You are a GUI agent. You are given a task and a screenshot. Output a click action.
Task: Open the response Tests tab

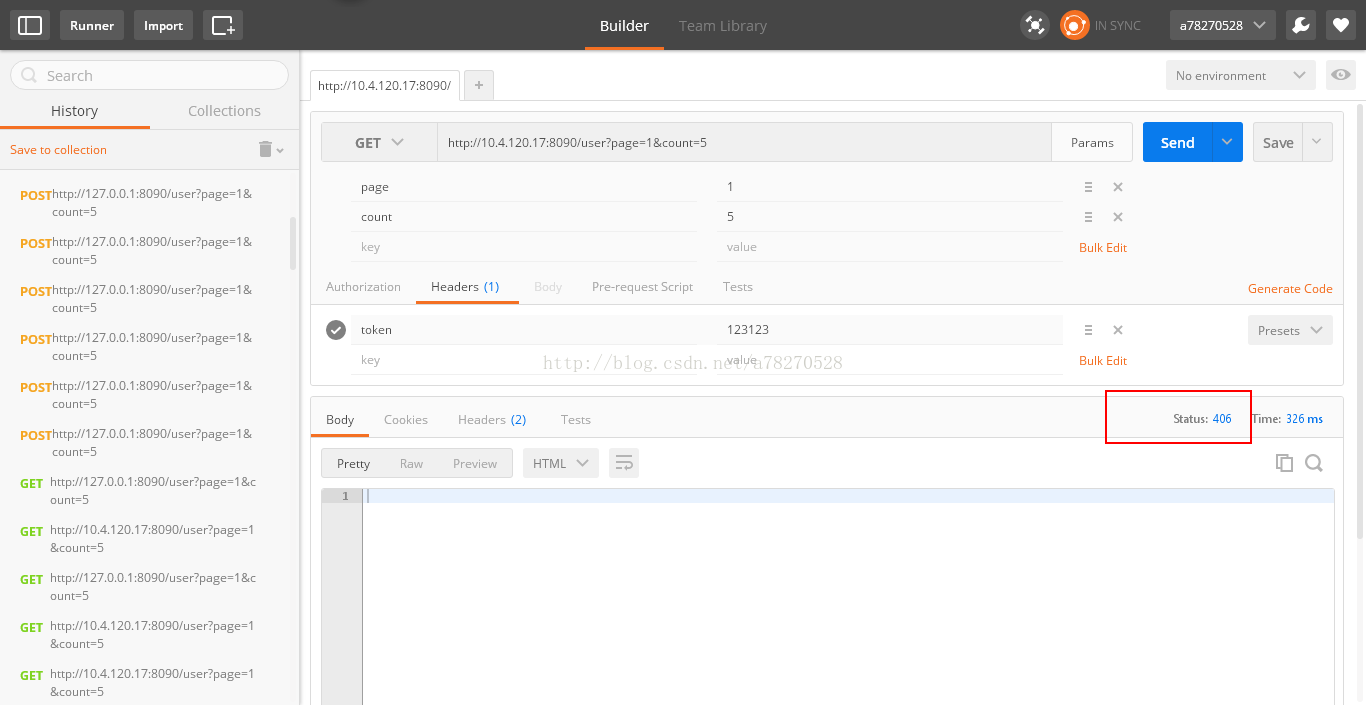point(576,420)
